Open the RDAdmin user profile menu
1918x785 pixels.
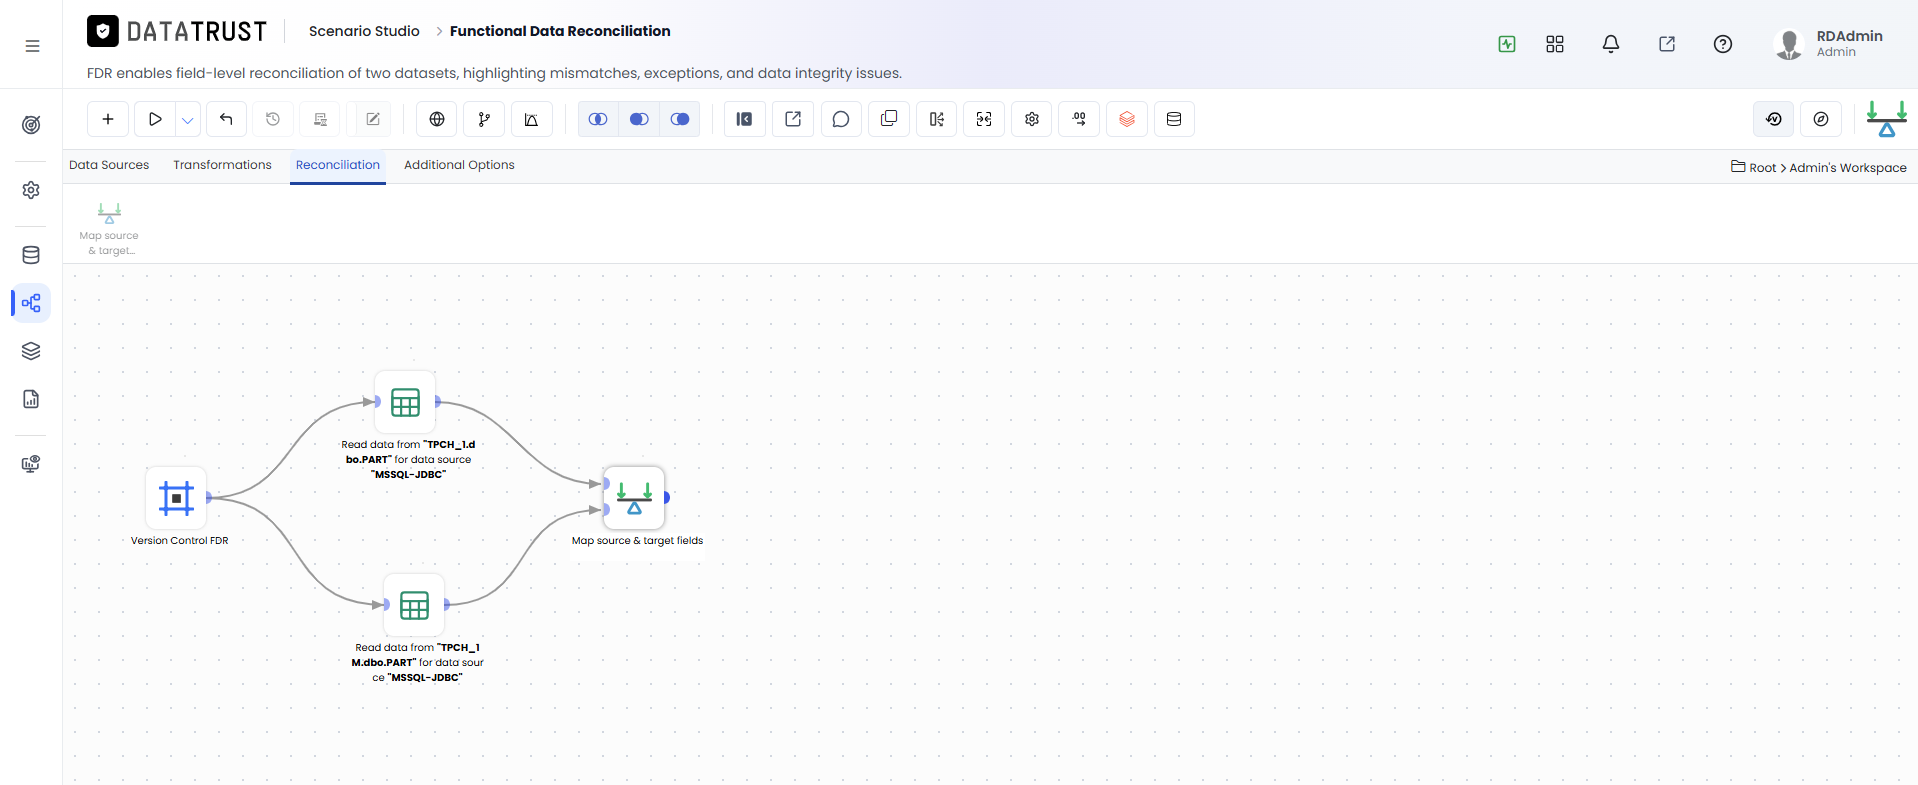pos(1829,44)
